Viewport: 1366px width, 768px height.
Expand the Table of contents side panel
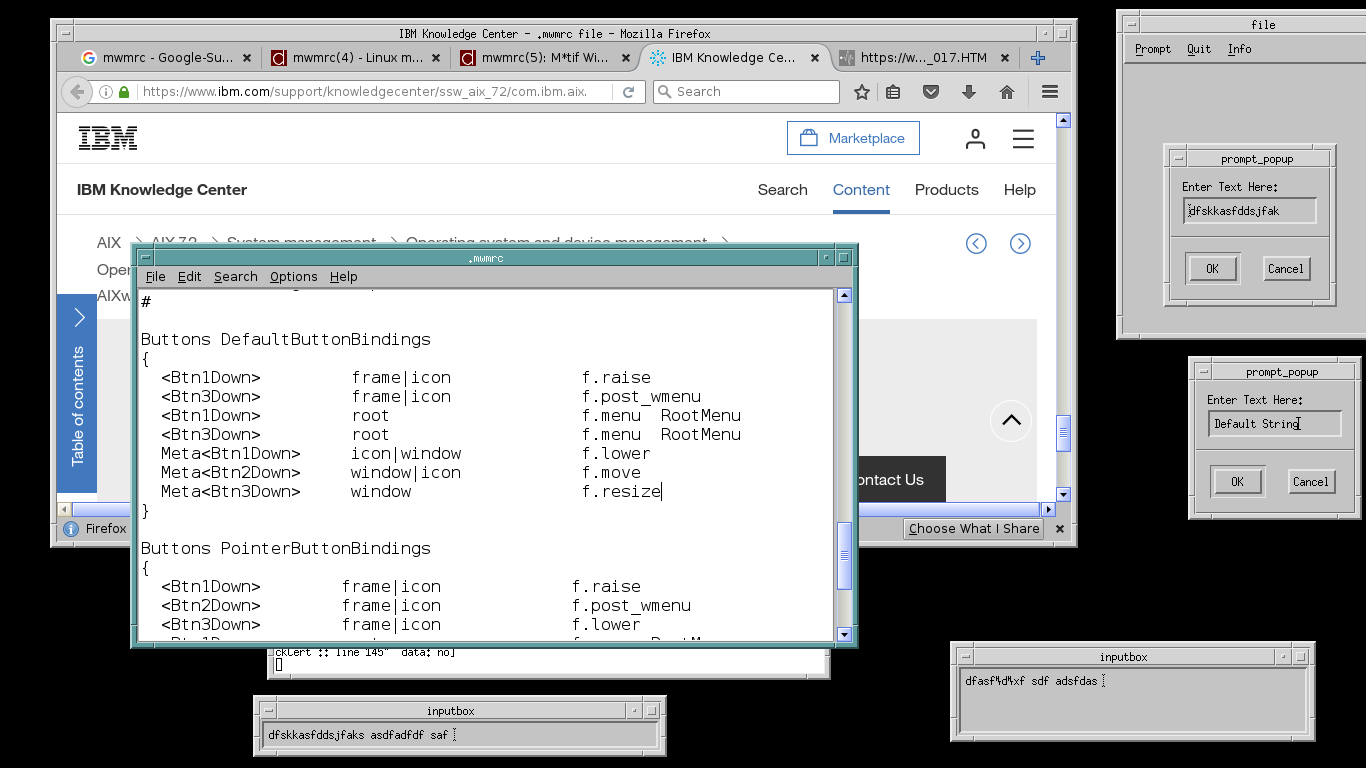tap(77, 394)
